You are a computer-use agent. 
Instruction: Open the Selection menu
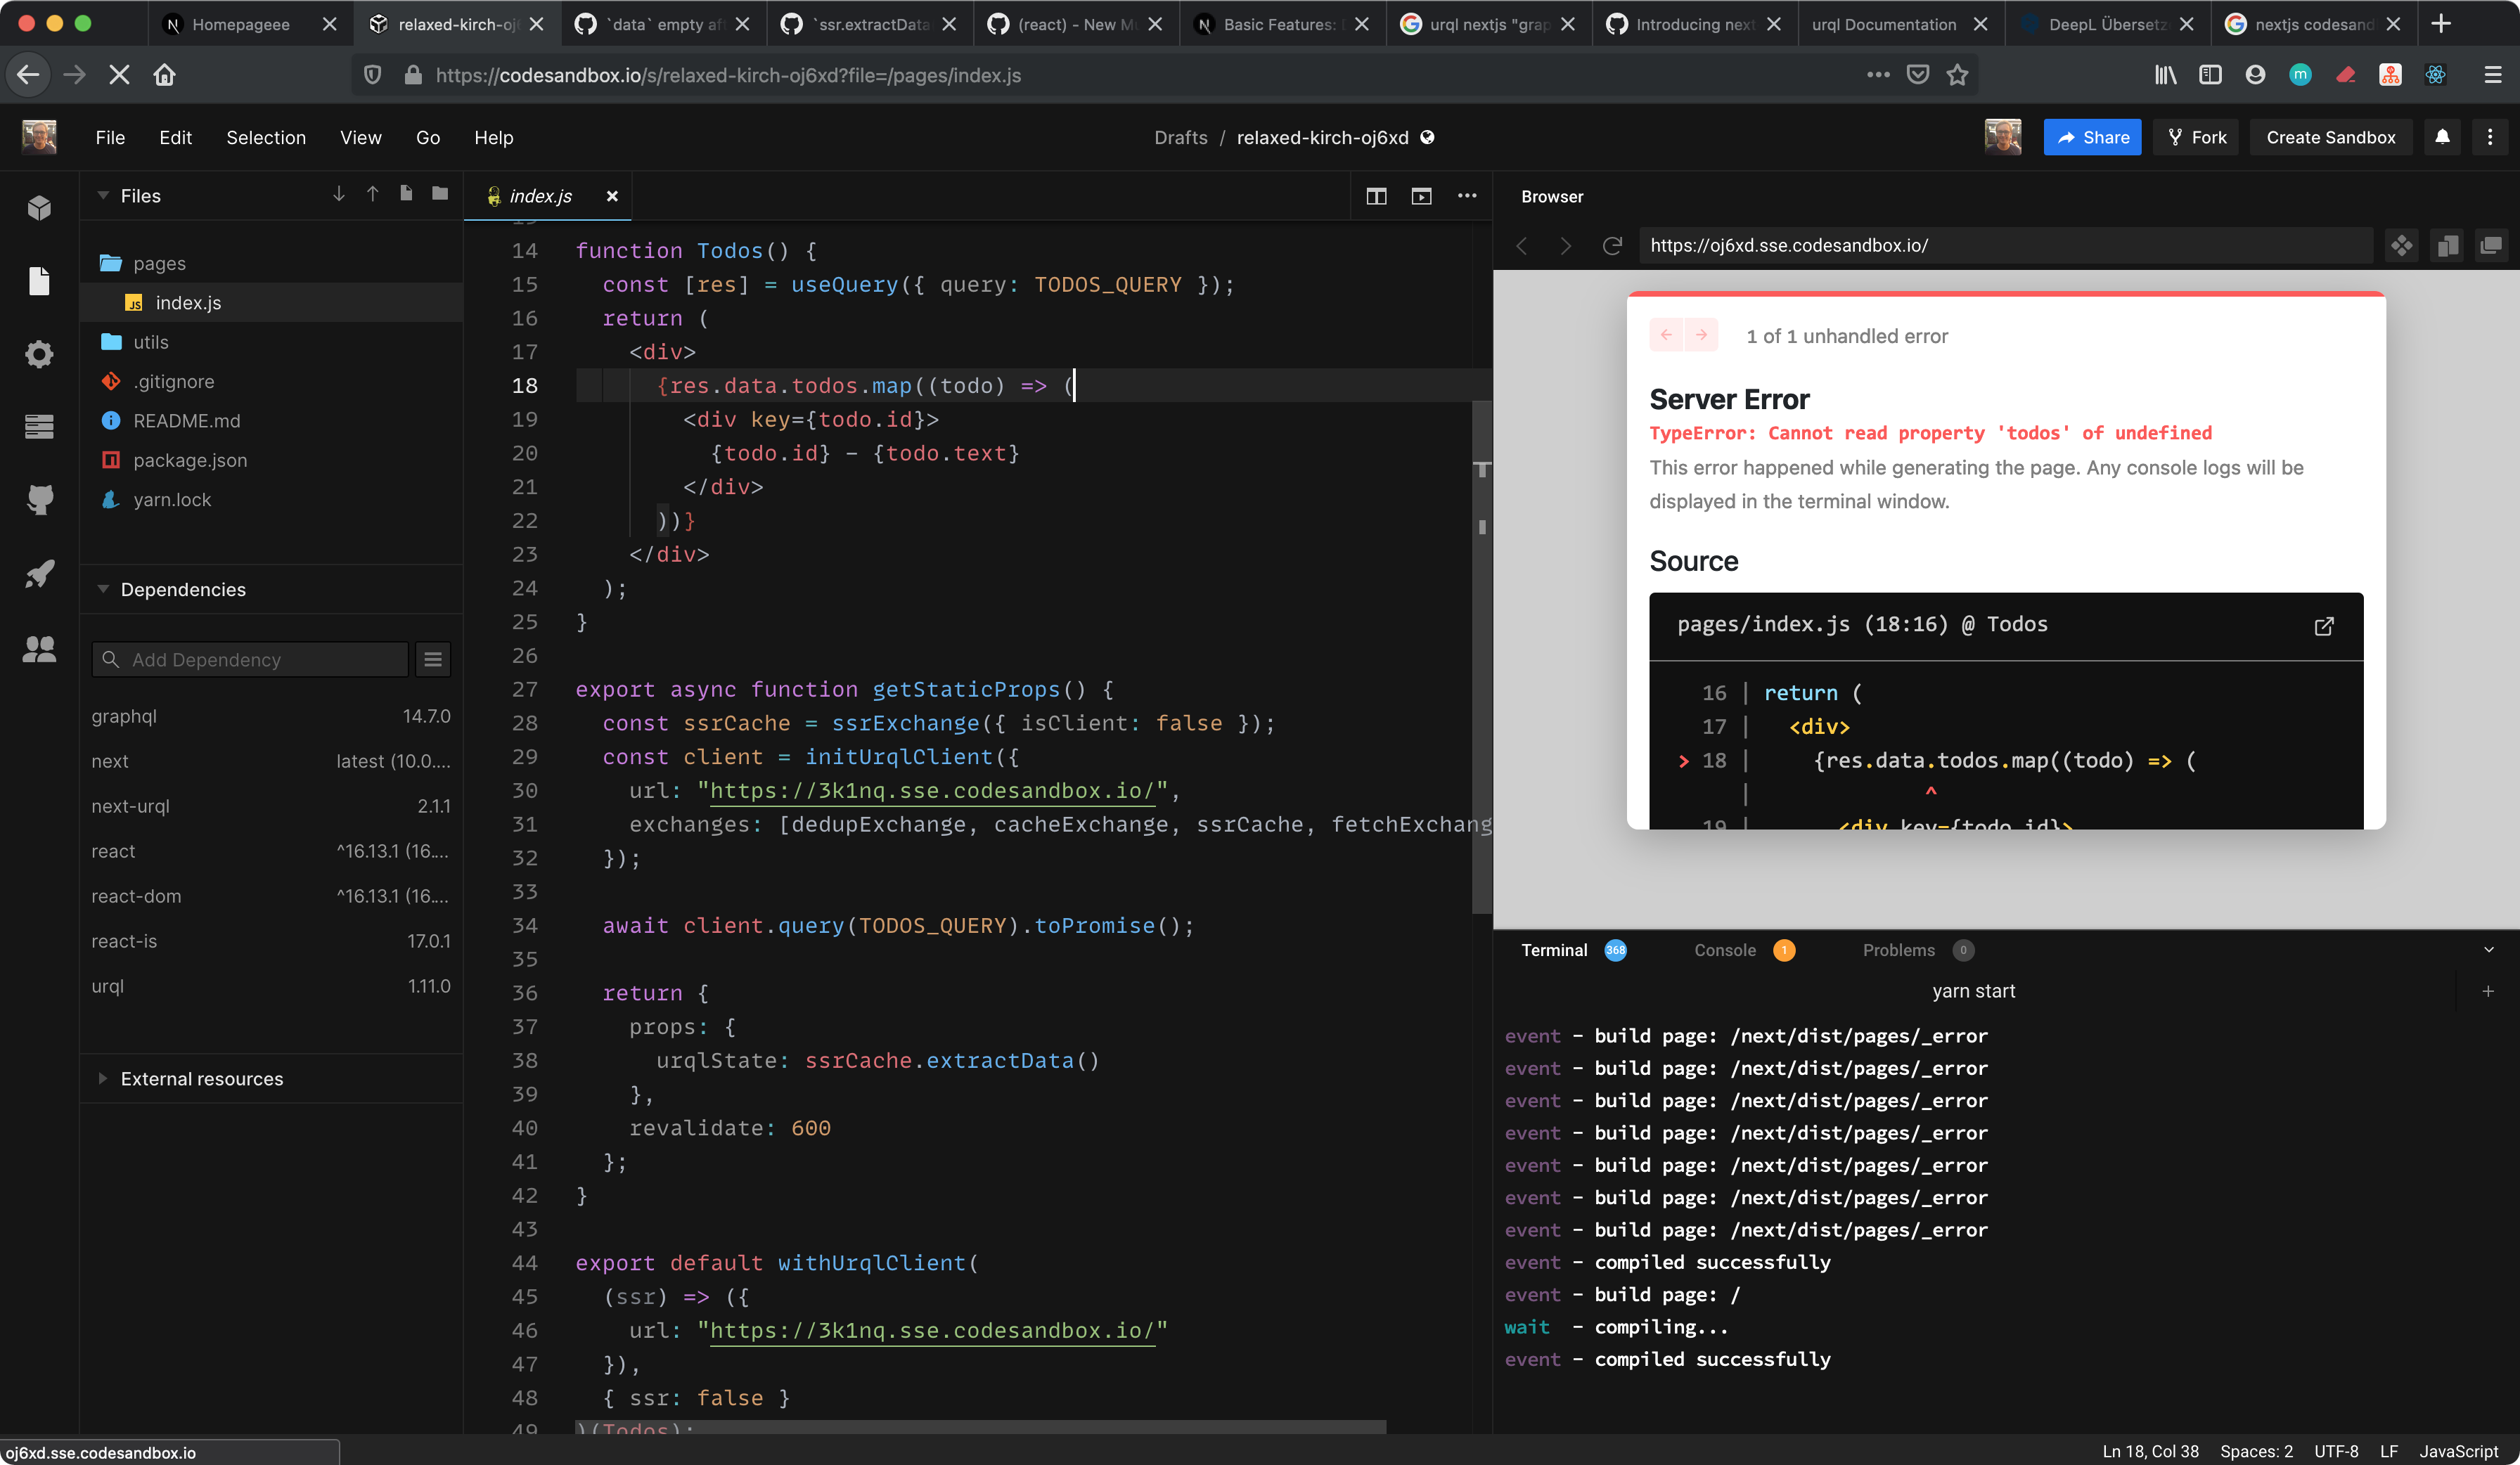point(265,137)
